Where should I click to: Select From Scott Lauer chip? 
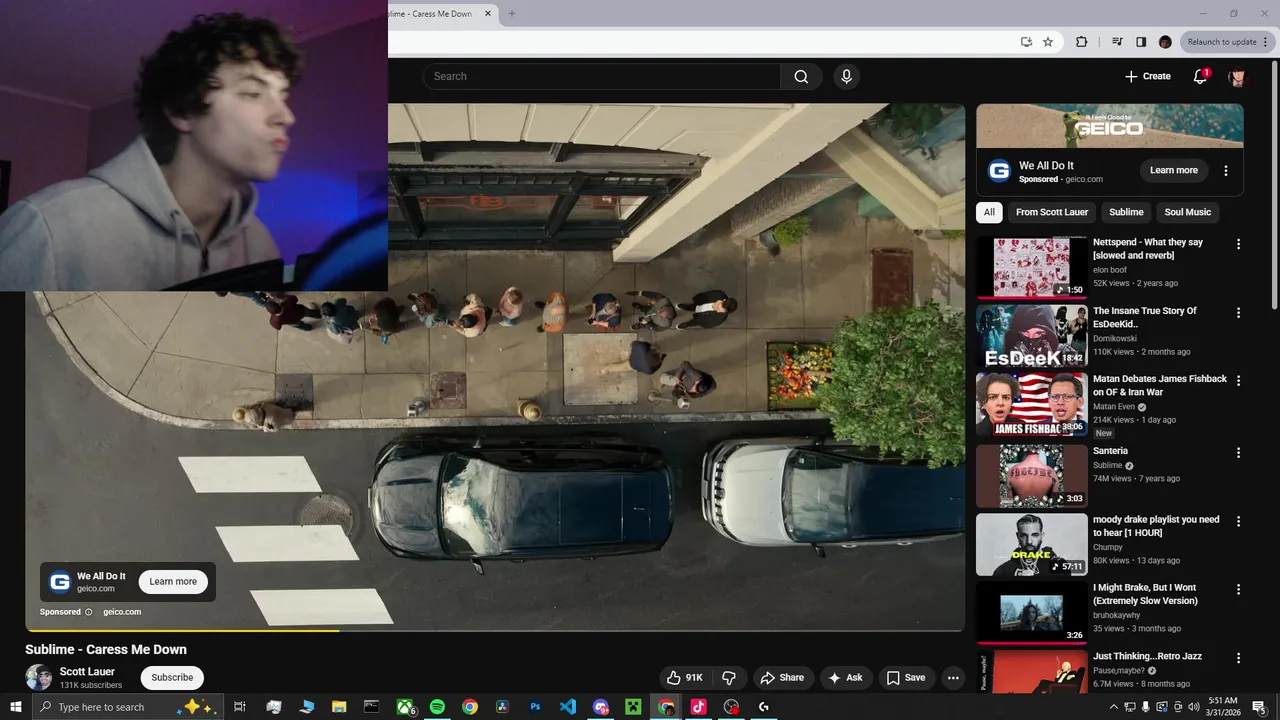[1052, 212]
